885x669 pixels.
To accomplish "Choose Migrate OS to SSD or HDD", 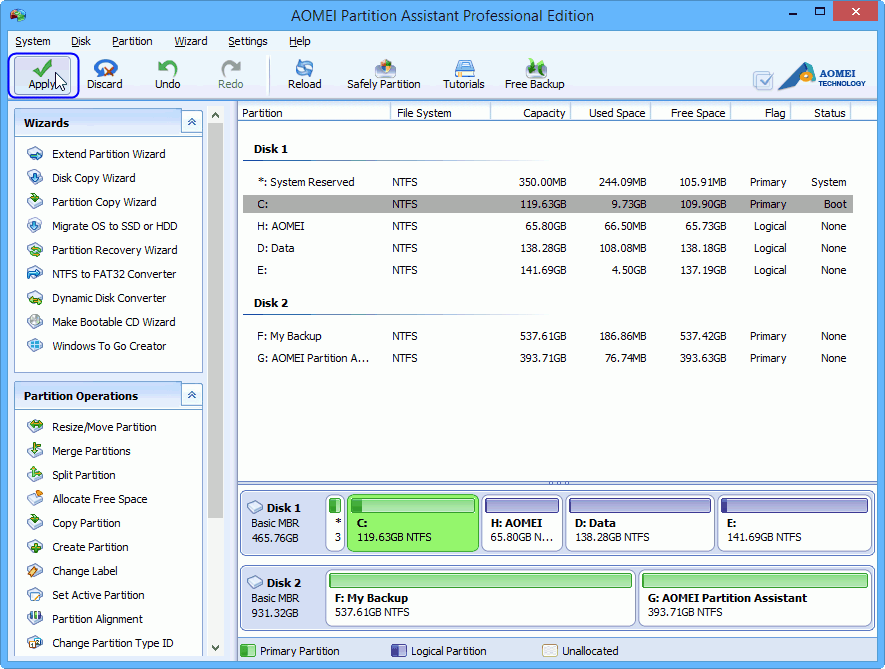I will [115, 226].
